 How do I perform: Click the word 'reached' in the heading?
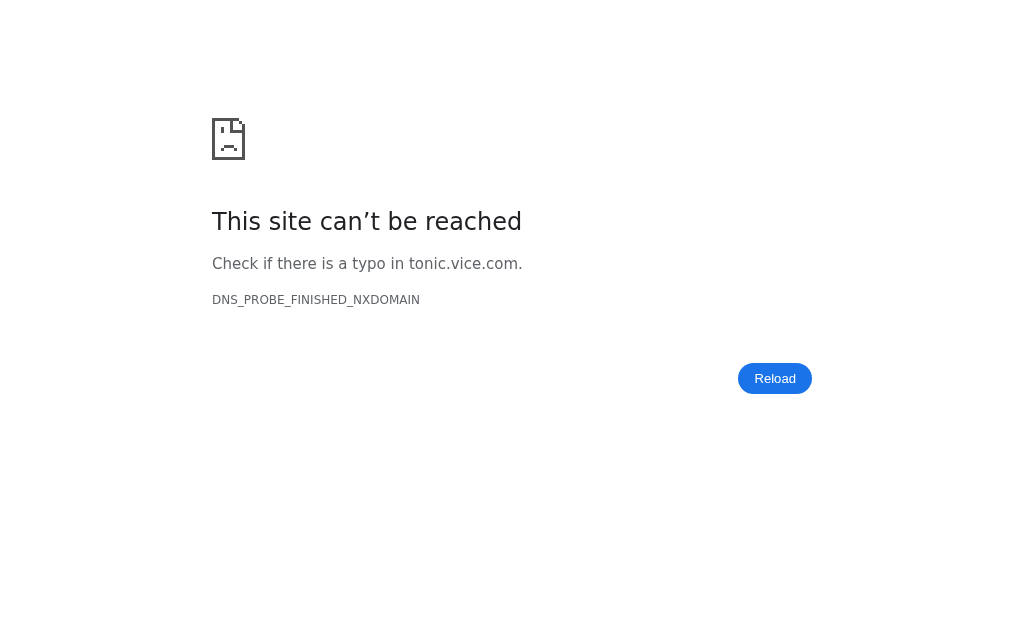pos(473,221)
